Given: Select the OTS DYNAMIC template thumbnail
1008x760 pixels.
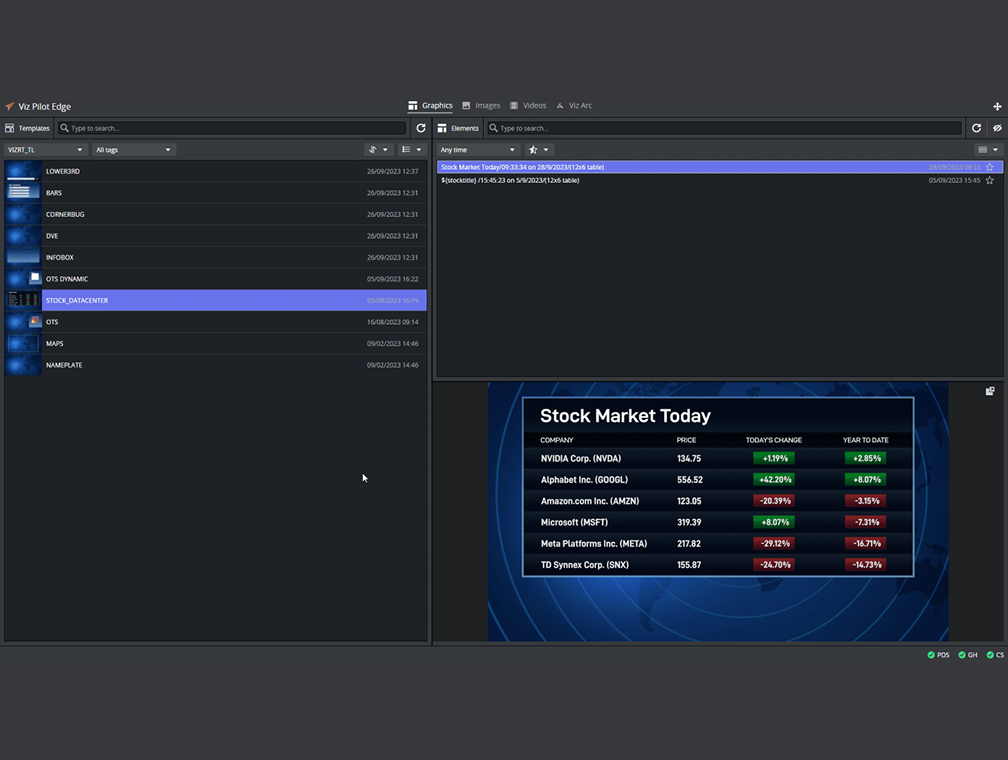Looking at the screenshot, I should pos(23,279).
